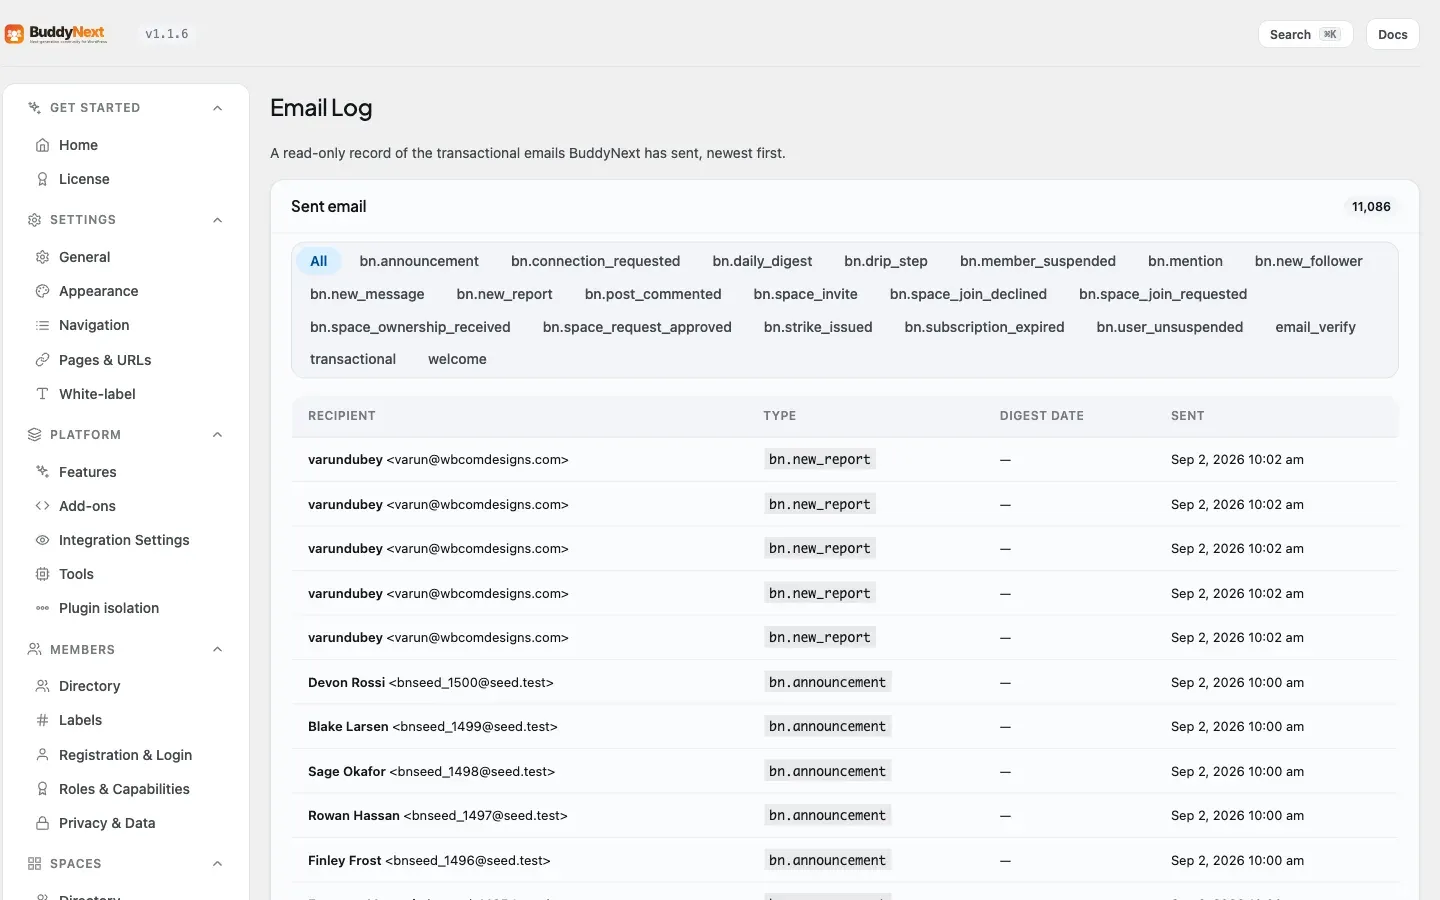Click the License badge icon

(42, 179)
